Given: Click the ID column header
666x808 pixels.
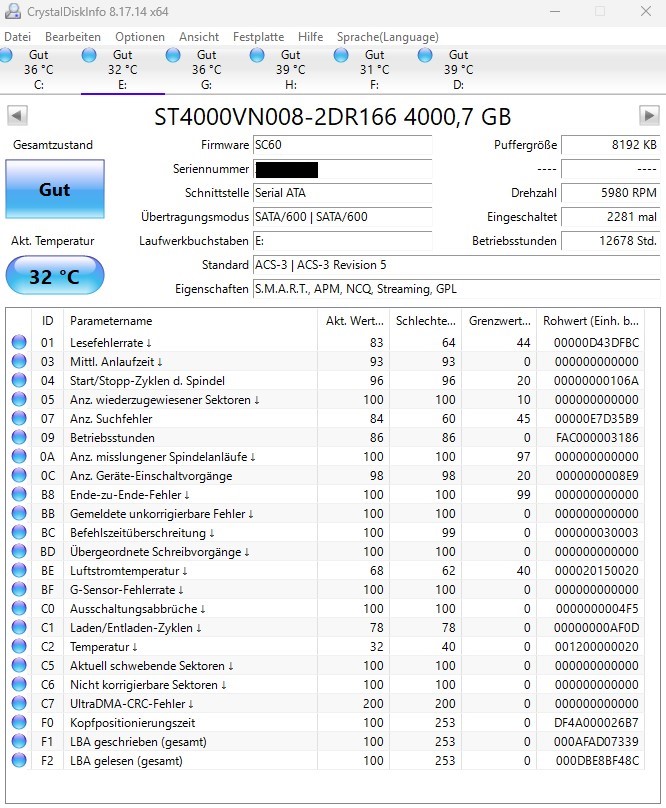Looking at the screenshot, I should [47, 321].
